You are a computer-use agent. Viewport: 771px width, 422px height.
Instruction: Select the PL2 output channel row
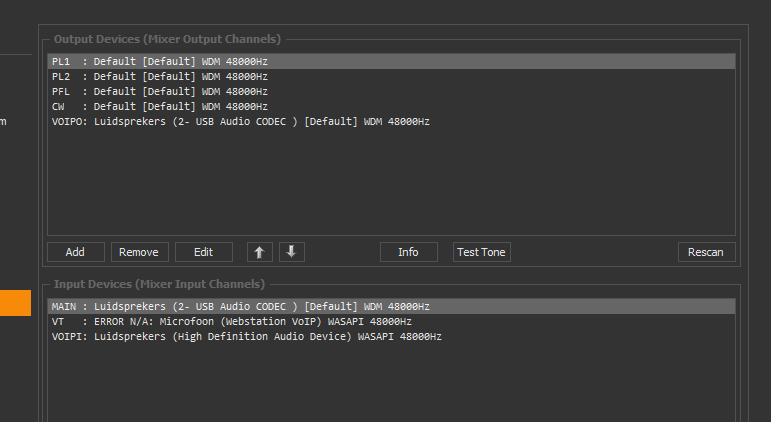[x=160, y=76]
